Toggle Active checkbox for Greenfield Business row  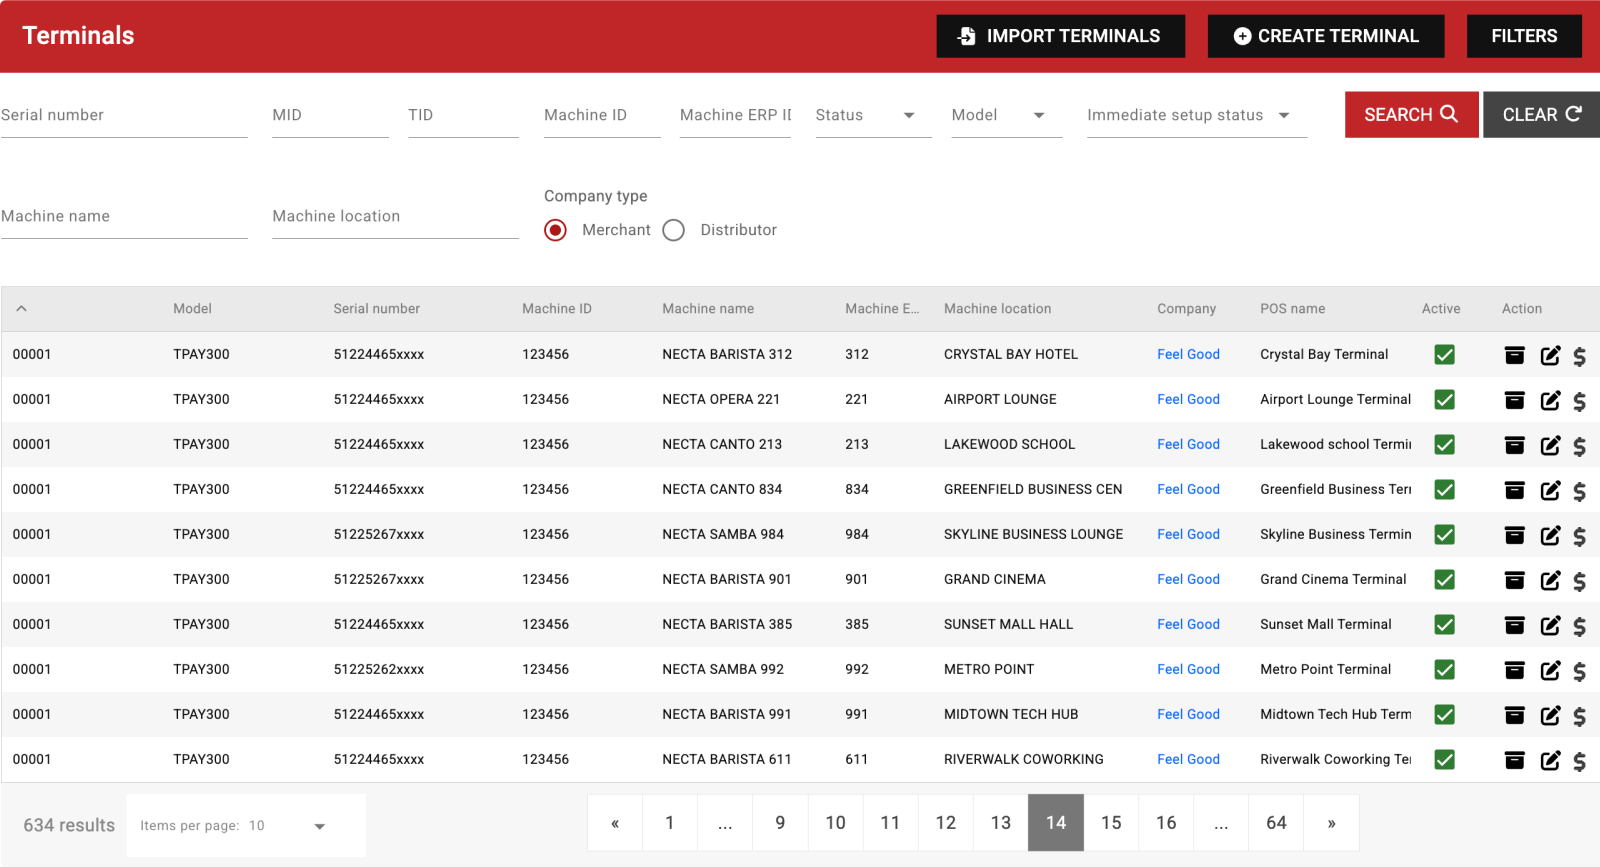(1444, 490)
